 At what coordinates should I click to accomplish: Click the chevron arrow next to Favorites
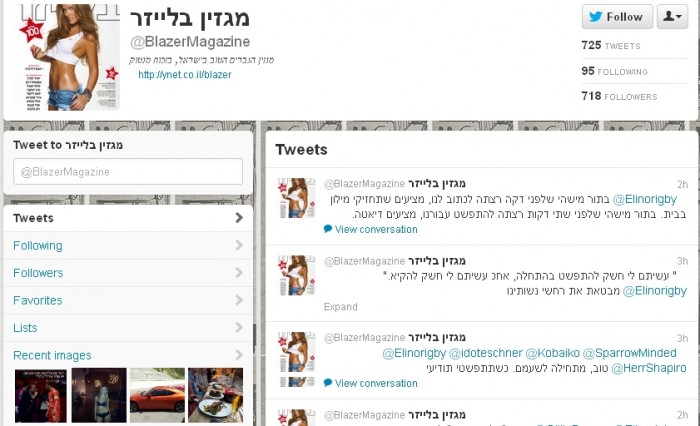239,300
